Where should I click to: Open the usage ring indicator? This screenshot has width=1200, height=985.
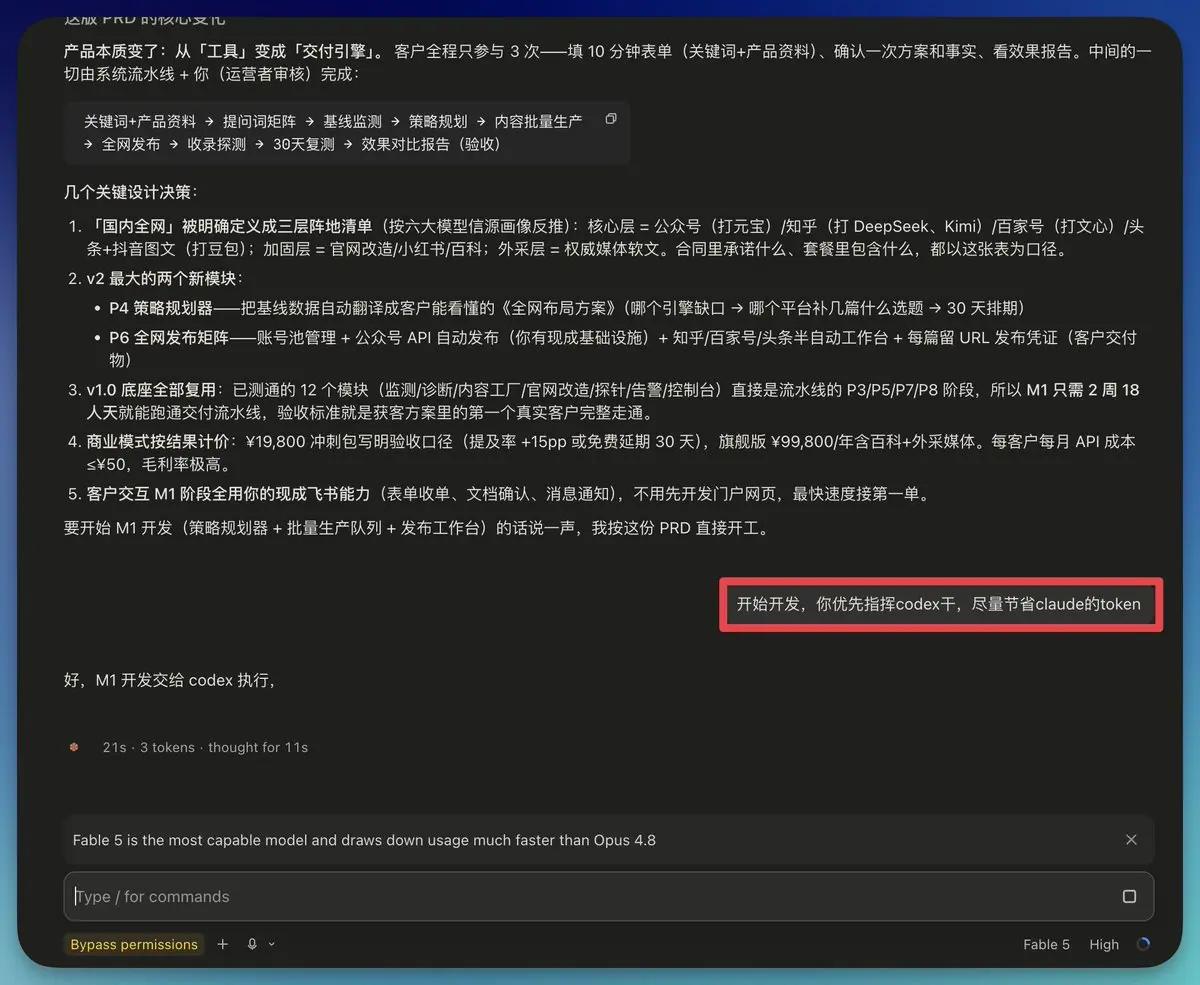coord(1143,944)
